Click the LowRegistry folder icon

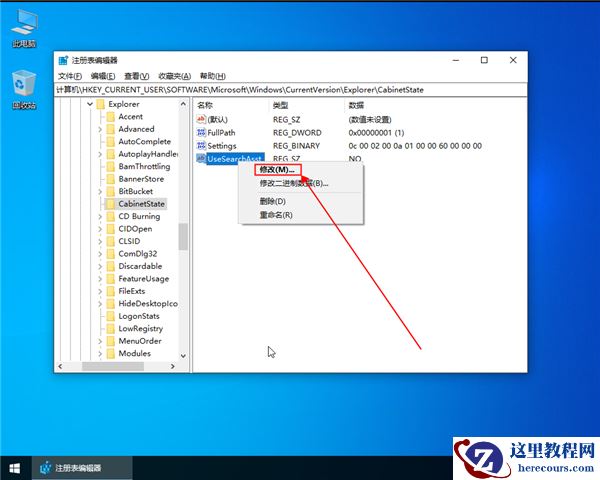tap(111, 328)
